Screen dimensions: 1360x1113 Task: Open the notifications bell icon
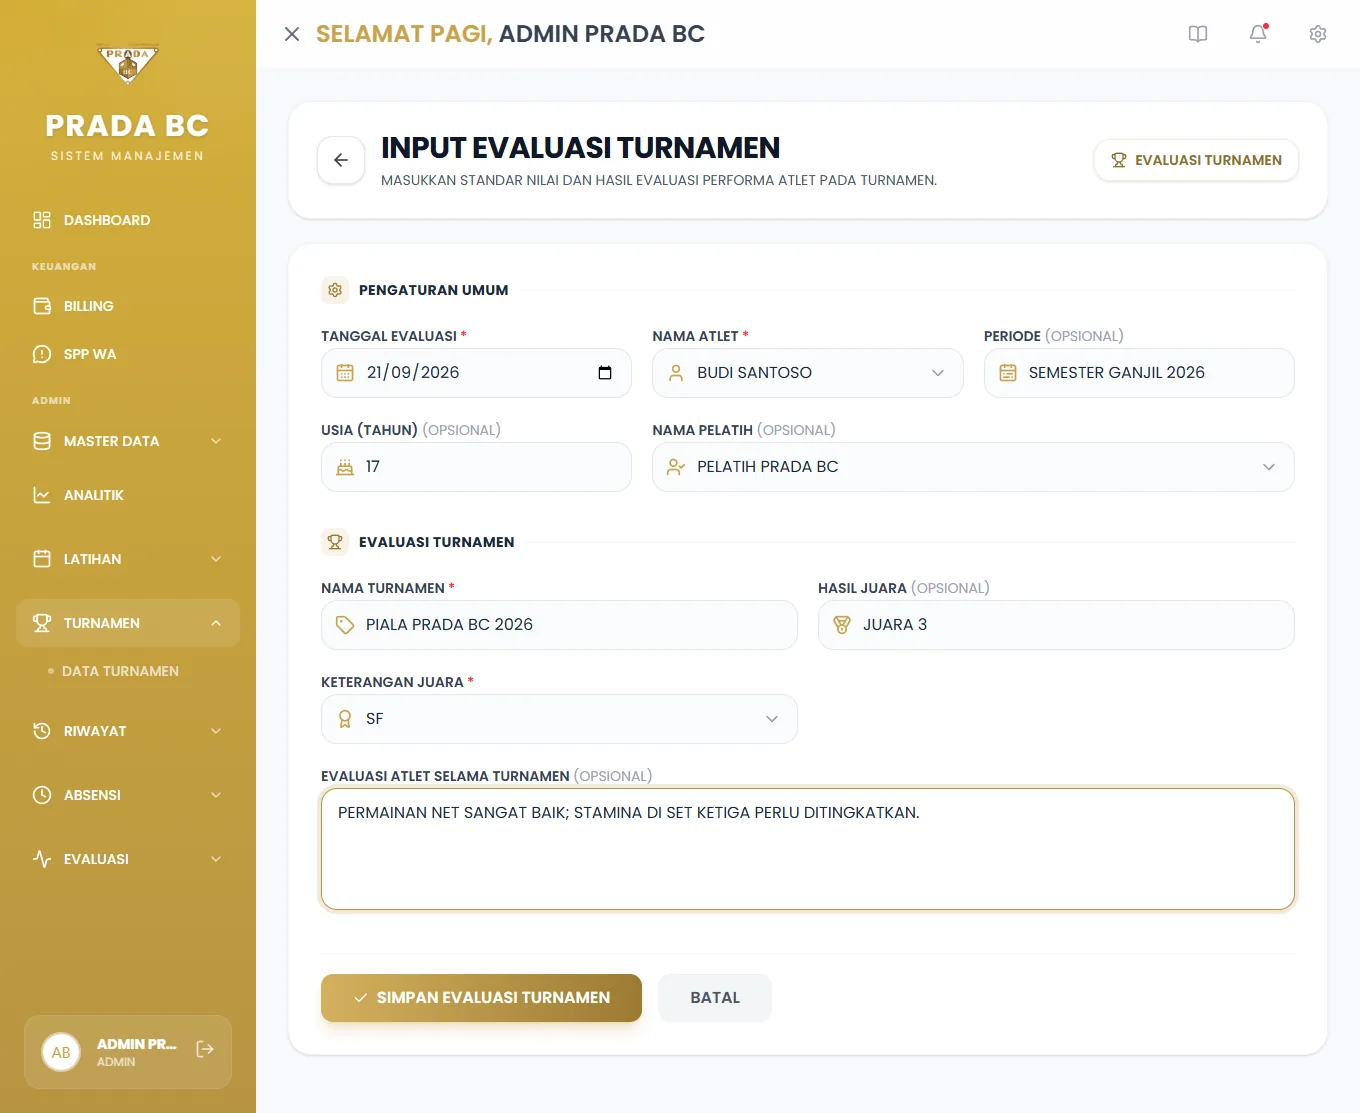point(1258,34)
